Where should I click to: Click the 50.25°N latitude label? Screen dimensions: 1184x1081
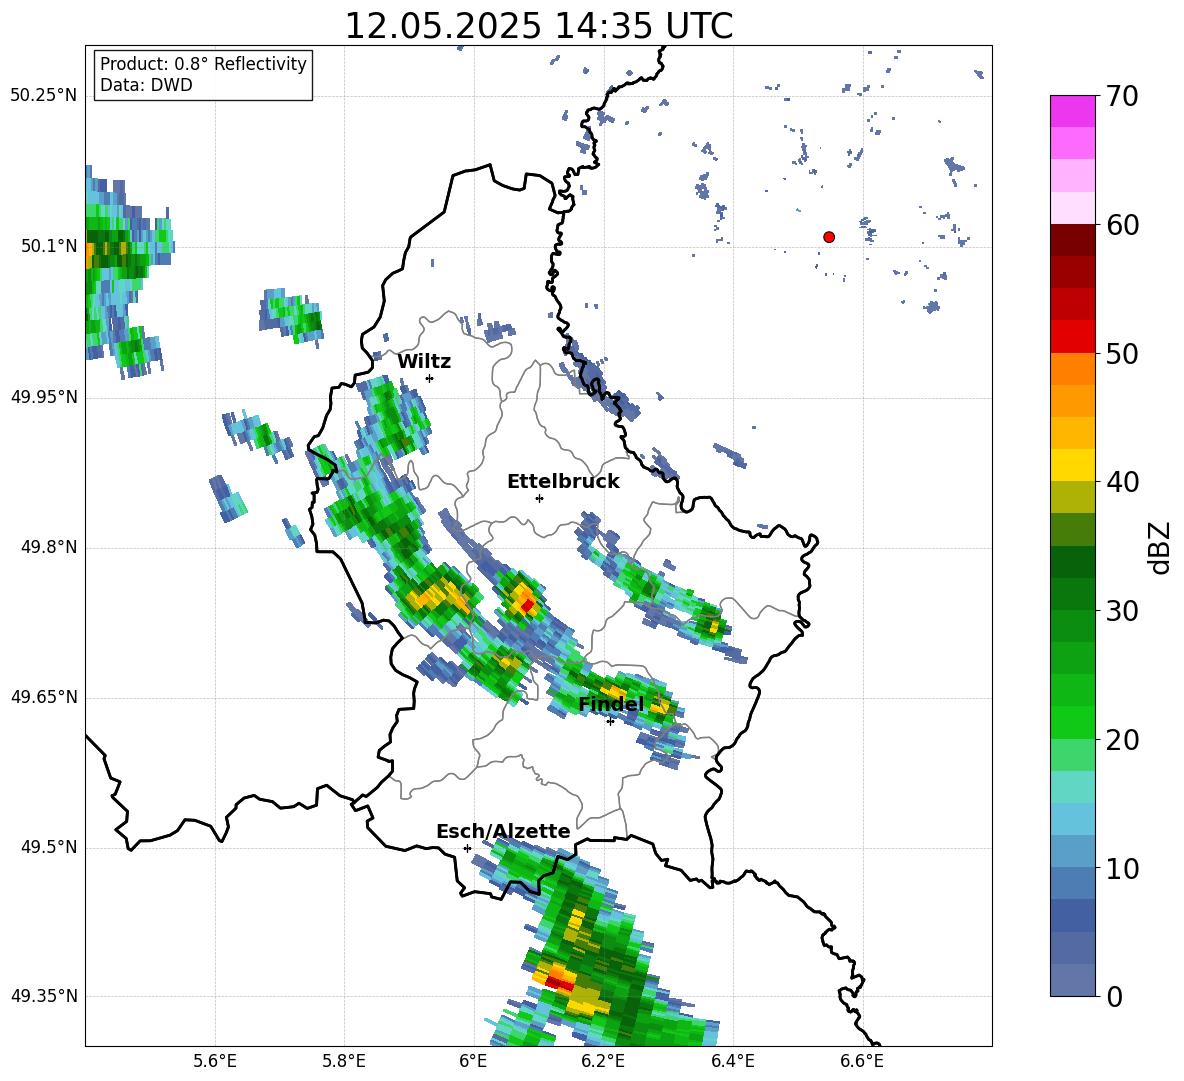coord(44,96)
